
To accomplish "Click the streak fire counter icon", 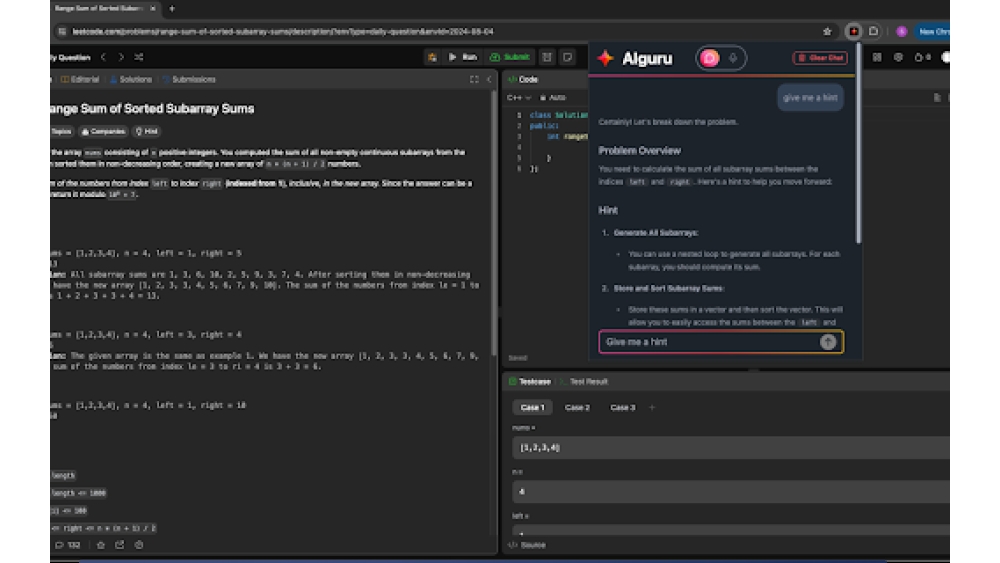I will 922,57.
